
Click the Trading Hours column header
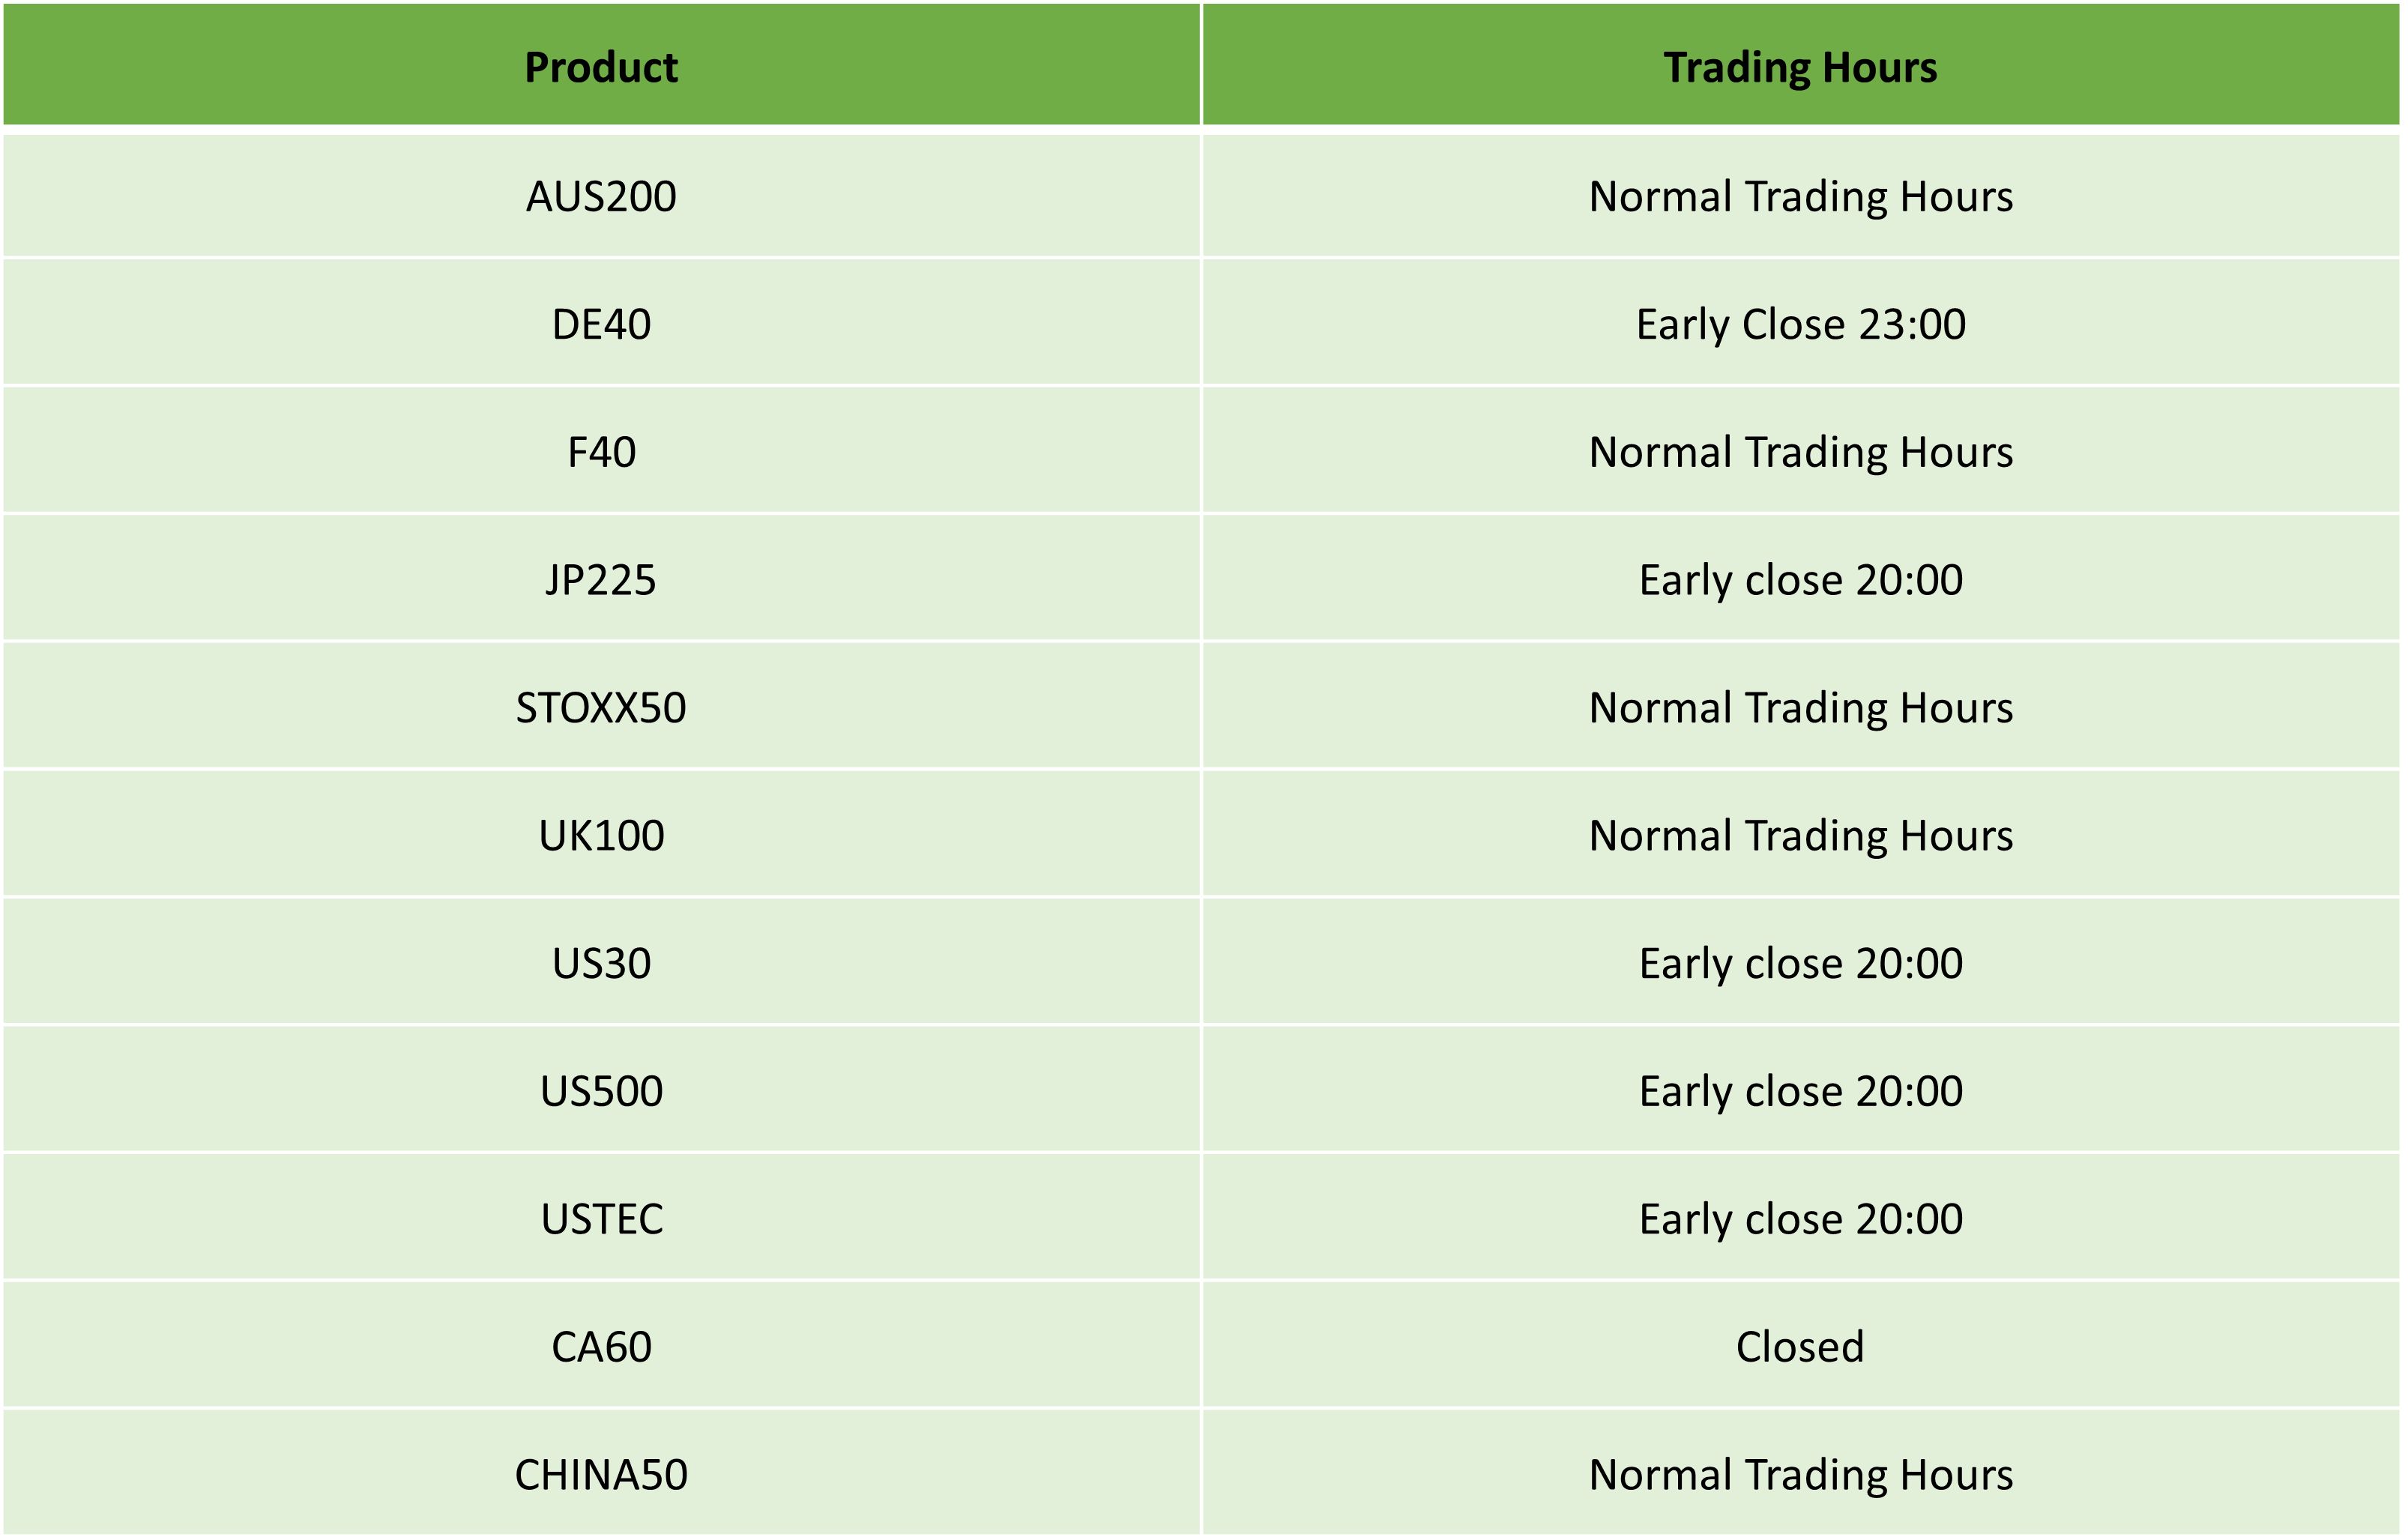click(1800, 66)
